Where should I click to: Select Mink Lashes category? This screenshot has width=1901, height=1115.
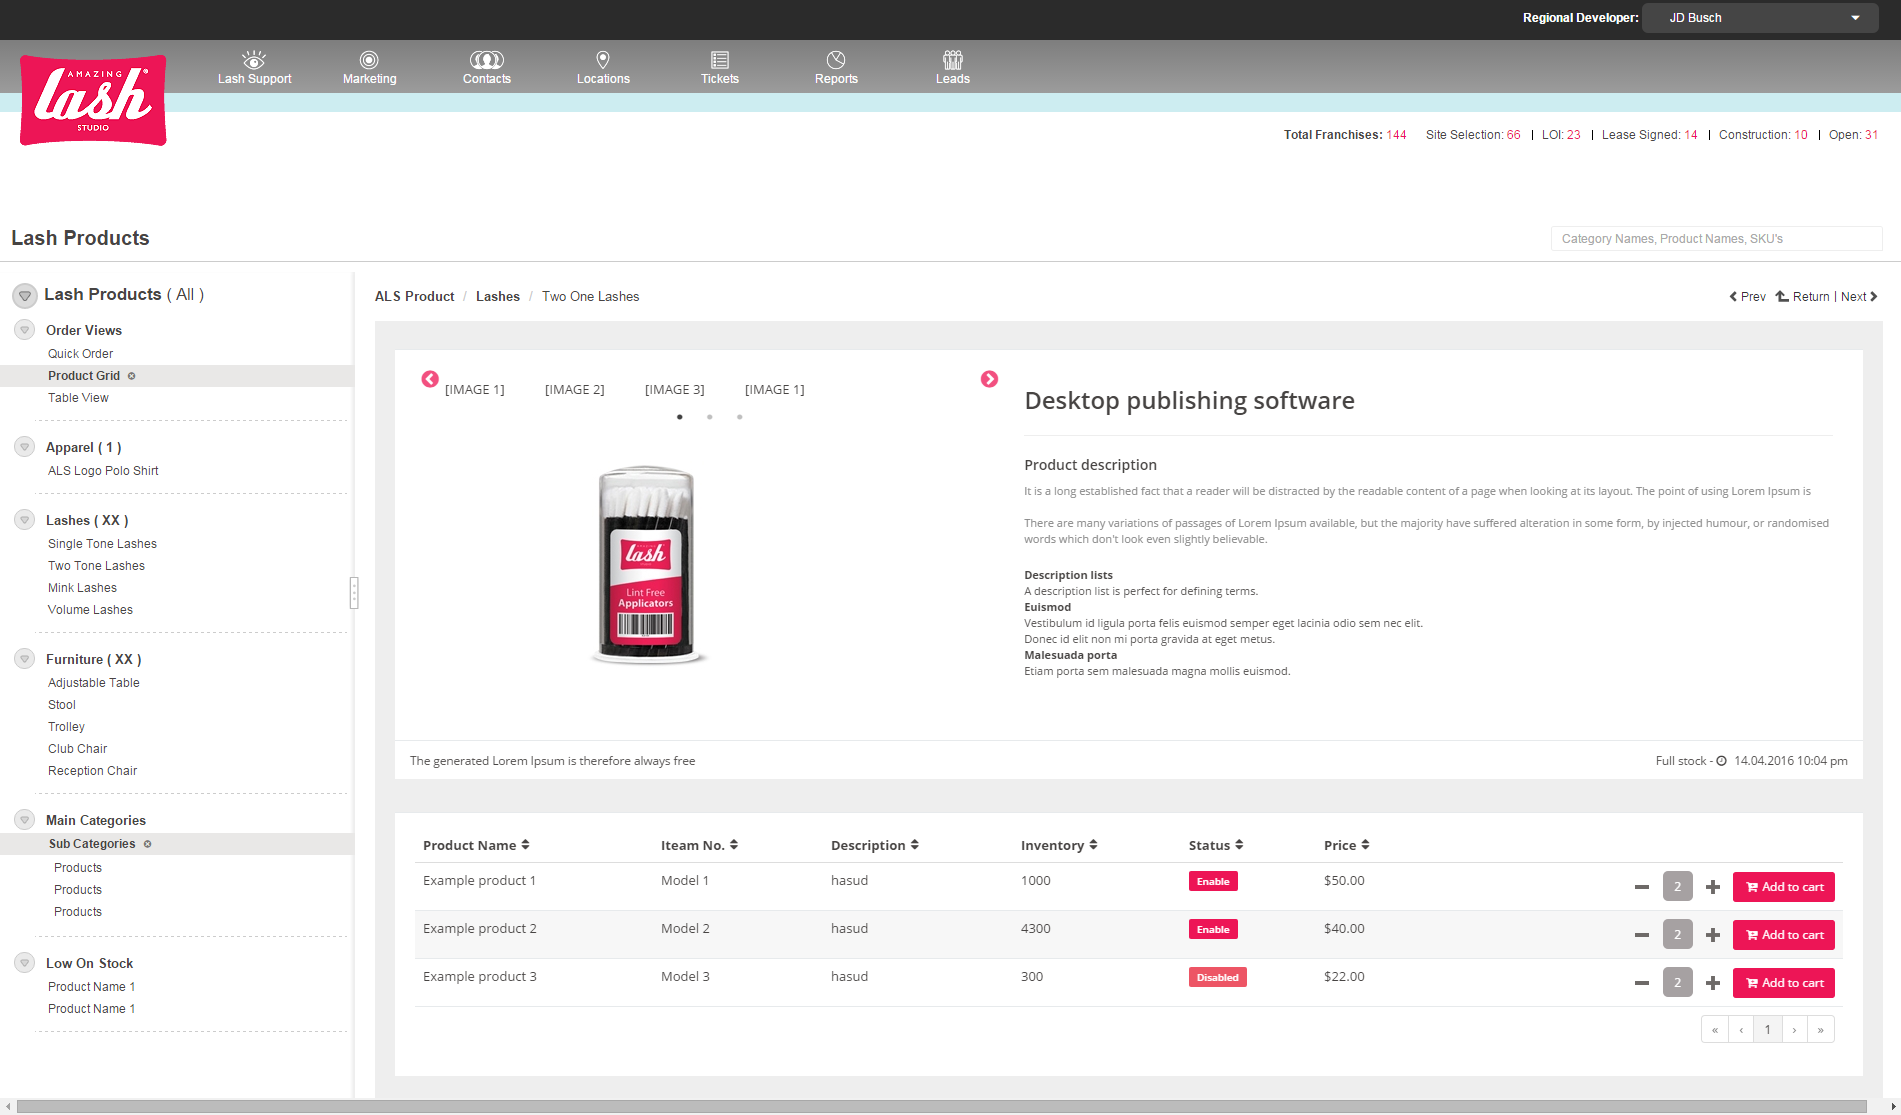coord(82,588)
